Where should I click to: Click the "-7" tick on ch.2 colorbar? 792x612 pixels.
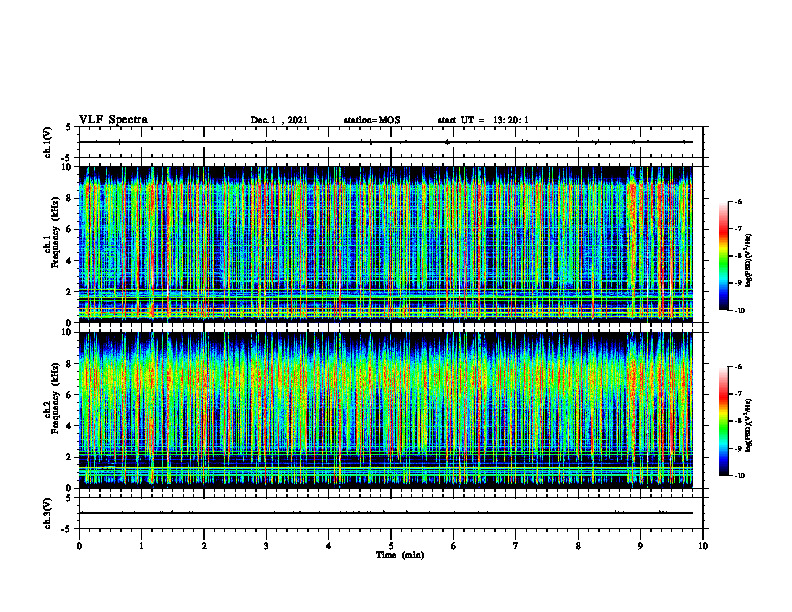coord(739,394)
